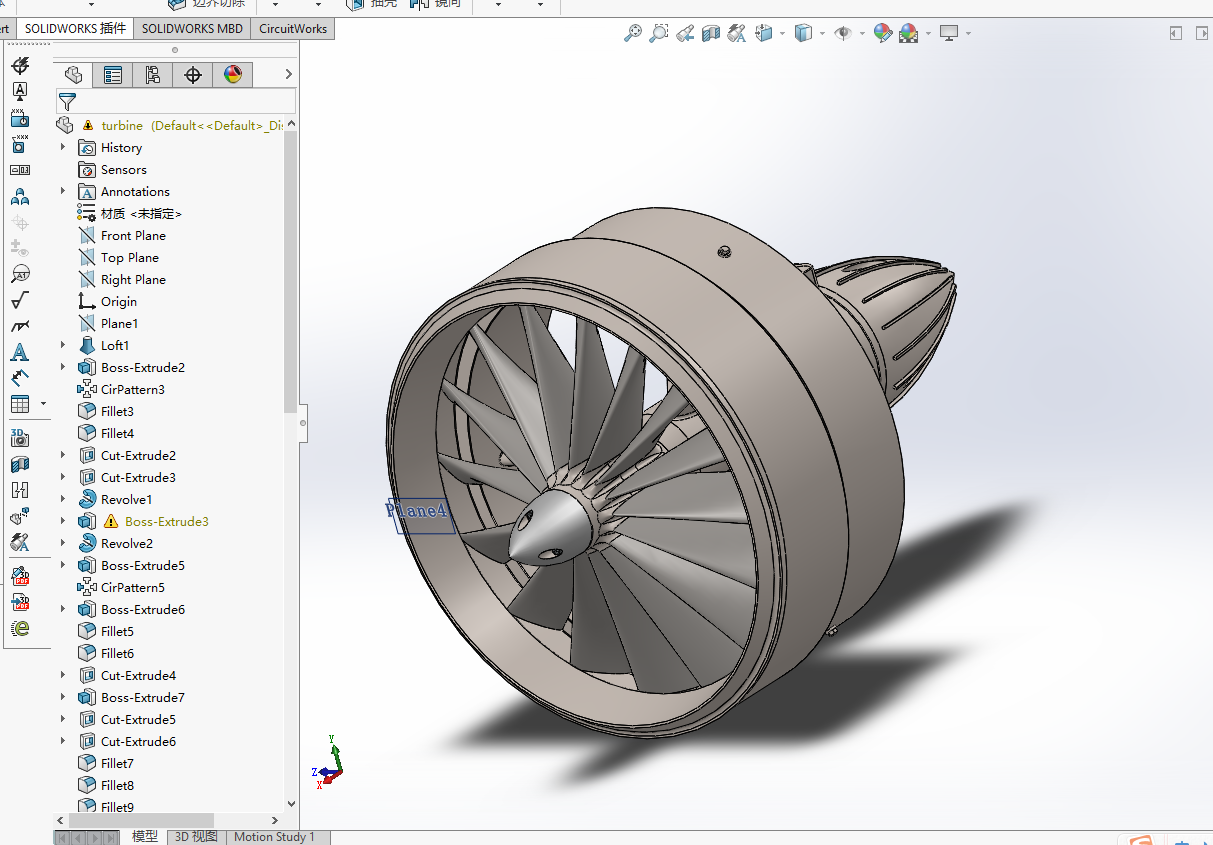1213x845 pixels.
Task: Click the Apply Scene icon
Action: 908,33
